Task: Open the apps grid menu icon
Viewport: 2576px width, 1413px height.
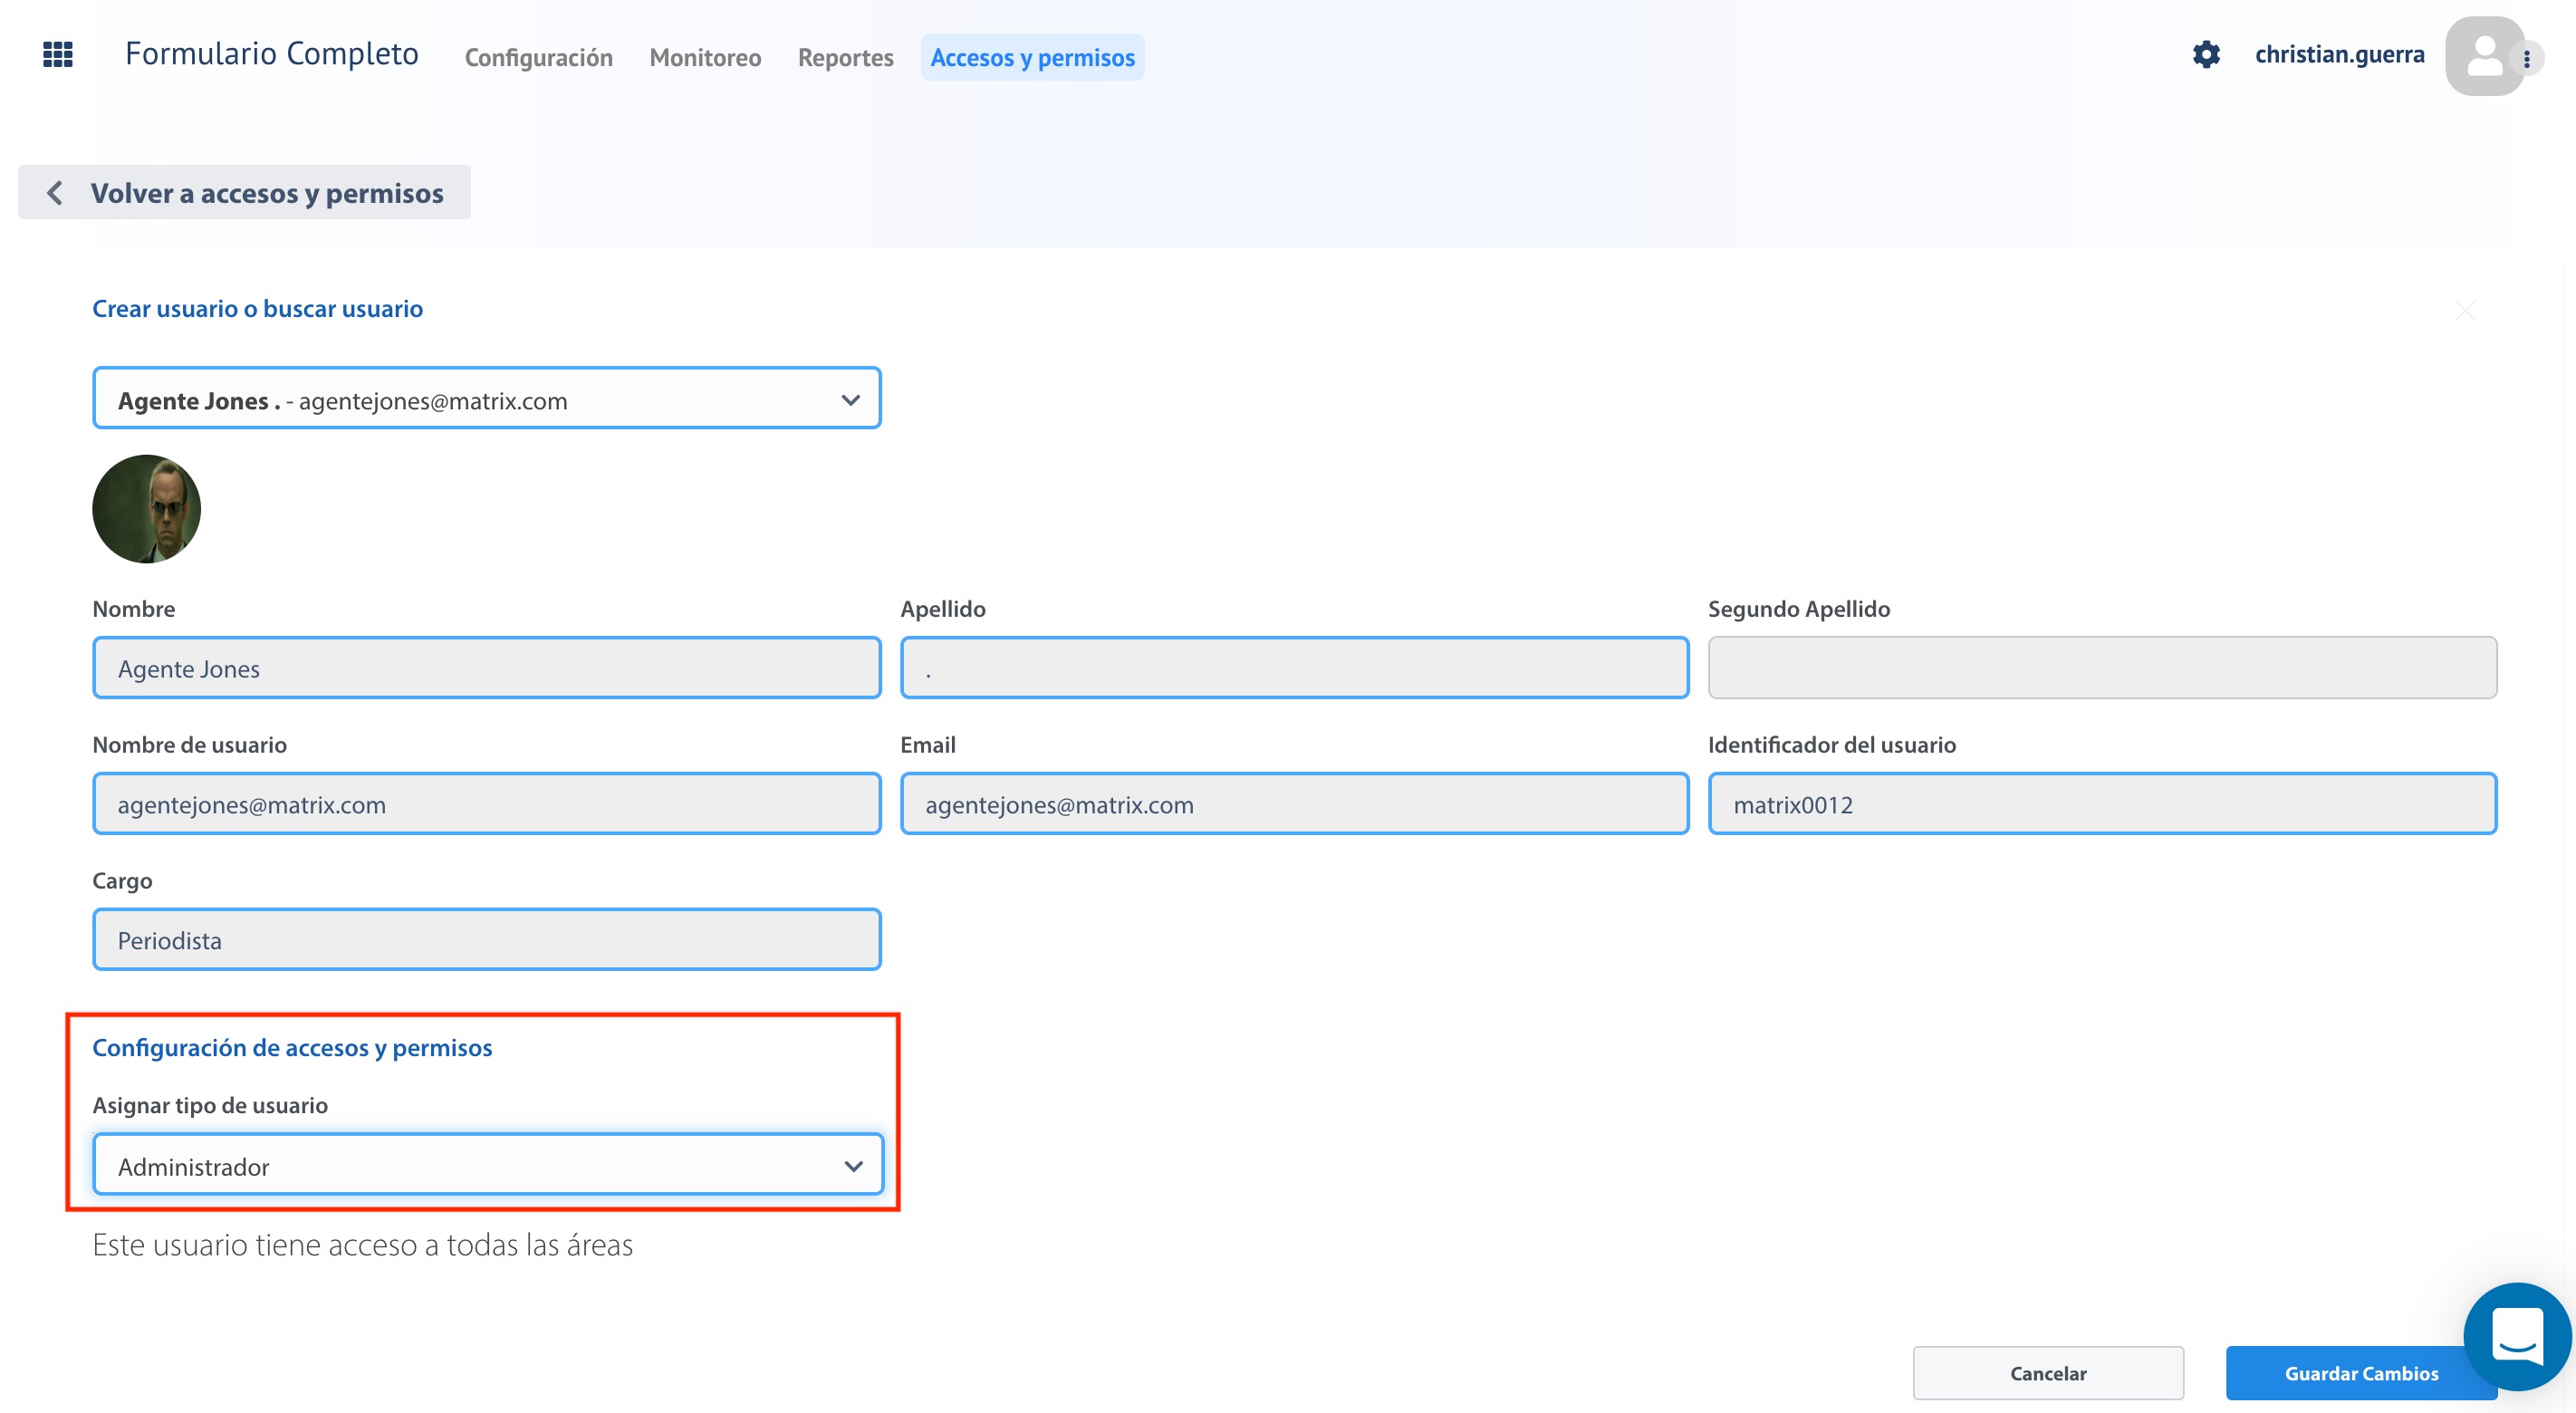Action: coord(58,54)
